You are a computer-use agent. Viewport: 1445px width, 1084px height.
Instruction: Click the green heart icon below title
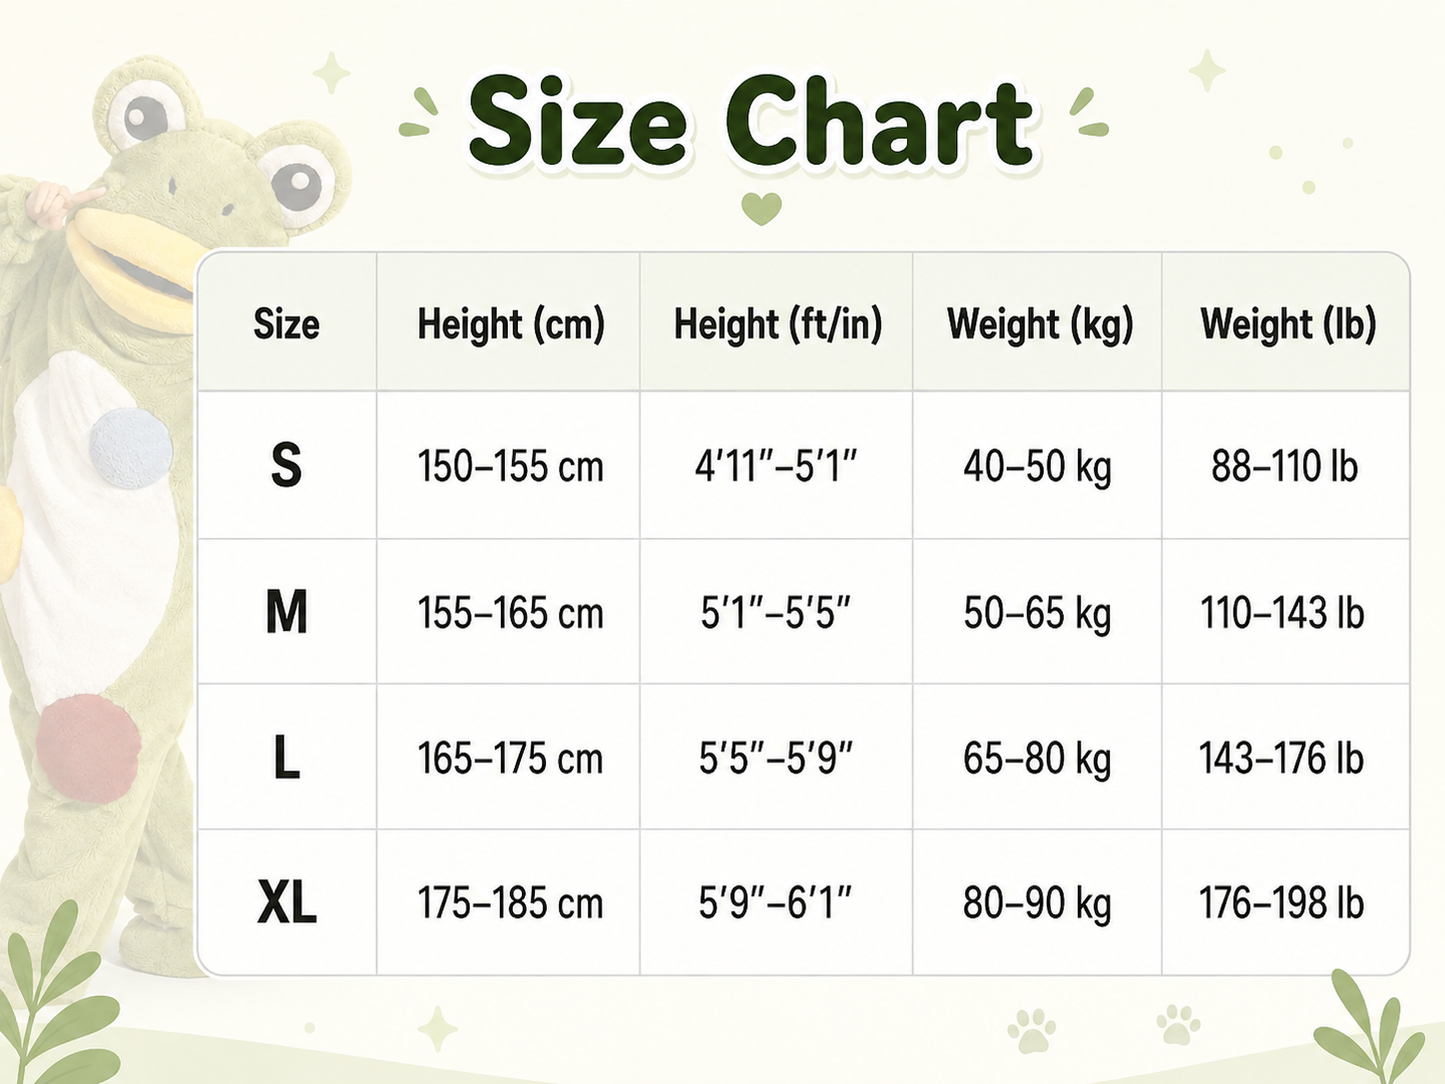[761, 209]
